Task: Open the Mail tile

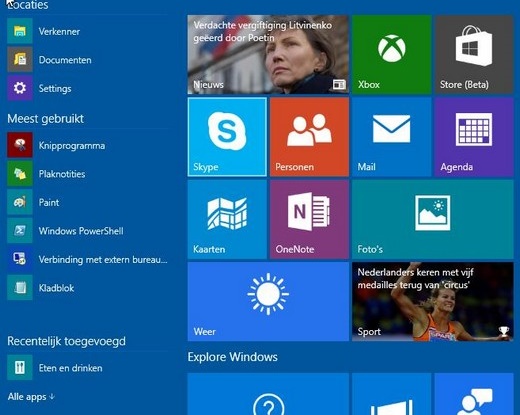Action: [x=392, y=137]
